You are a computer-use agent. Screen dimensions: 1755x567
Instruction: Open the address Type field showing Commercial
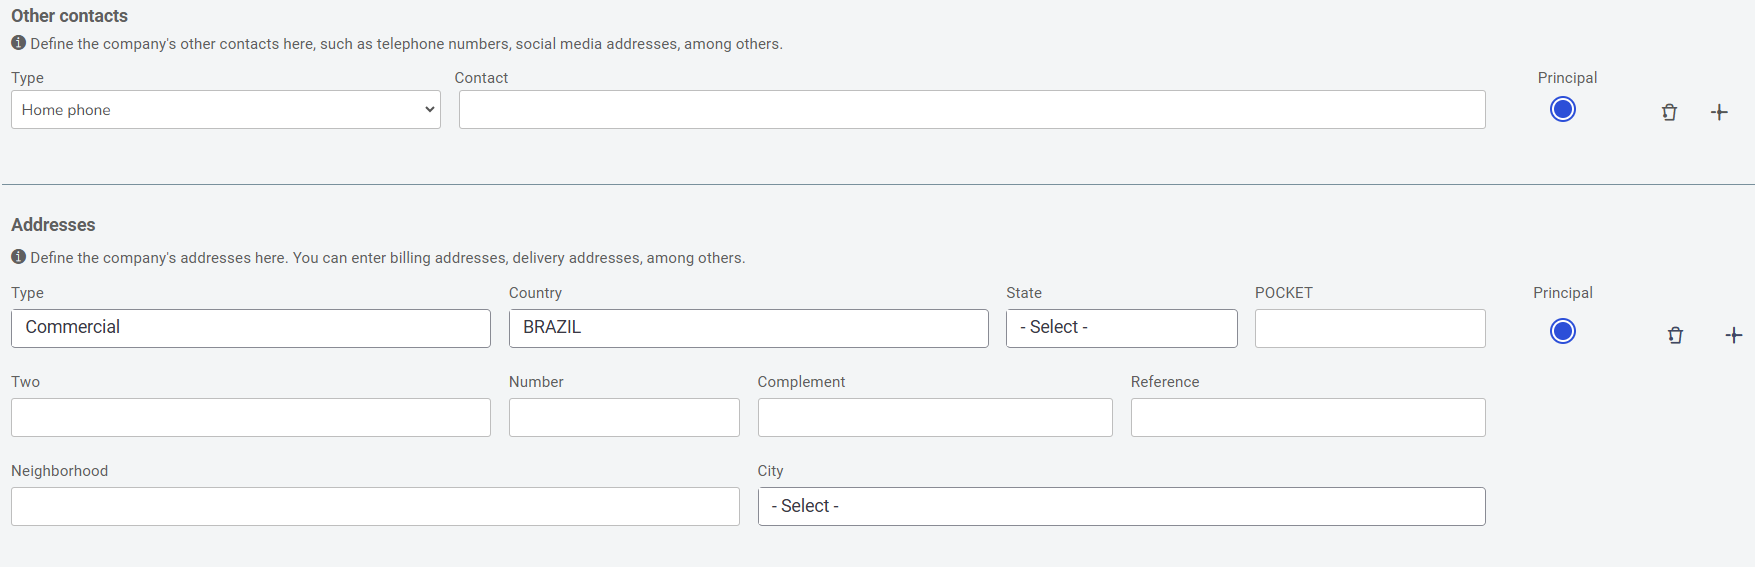pos(251,328)
